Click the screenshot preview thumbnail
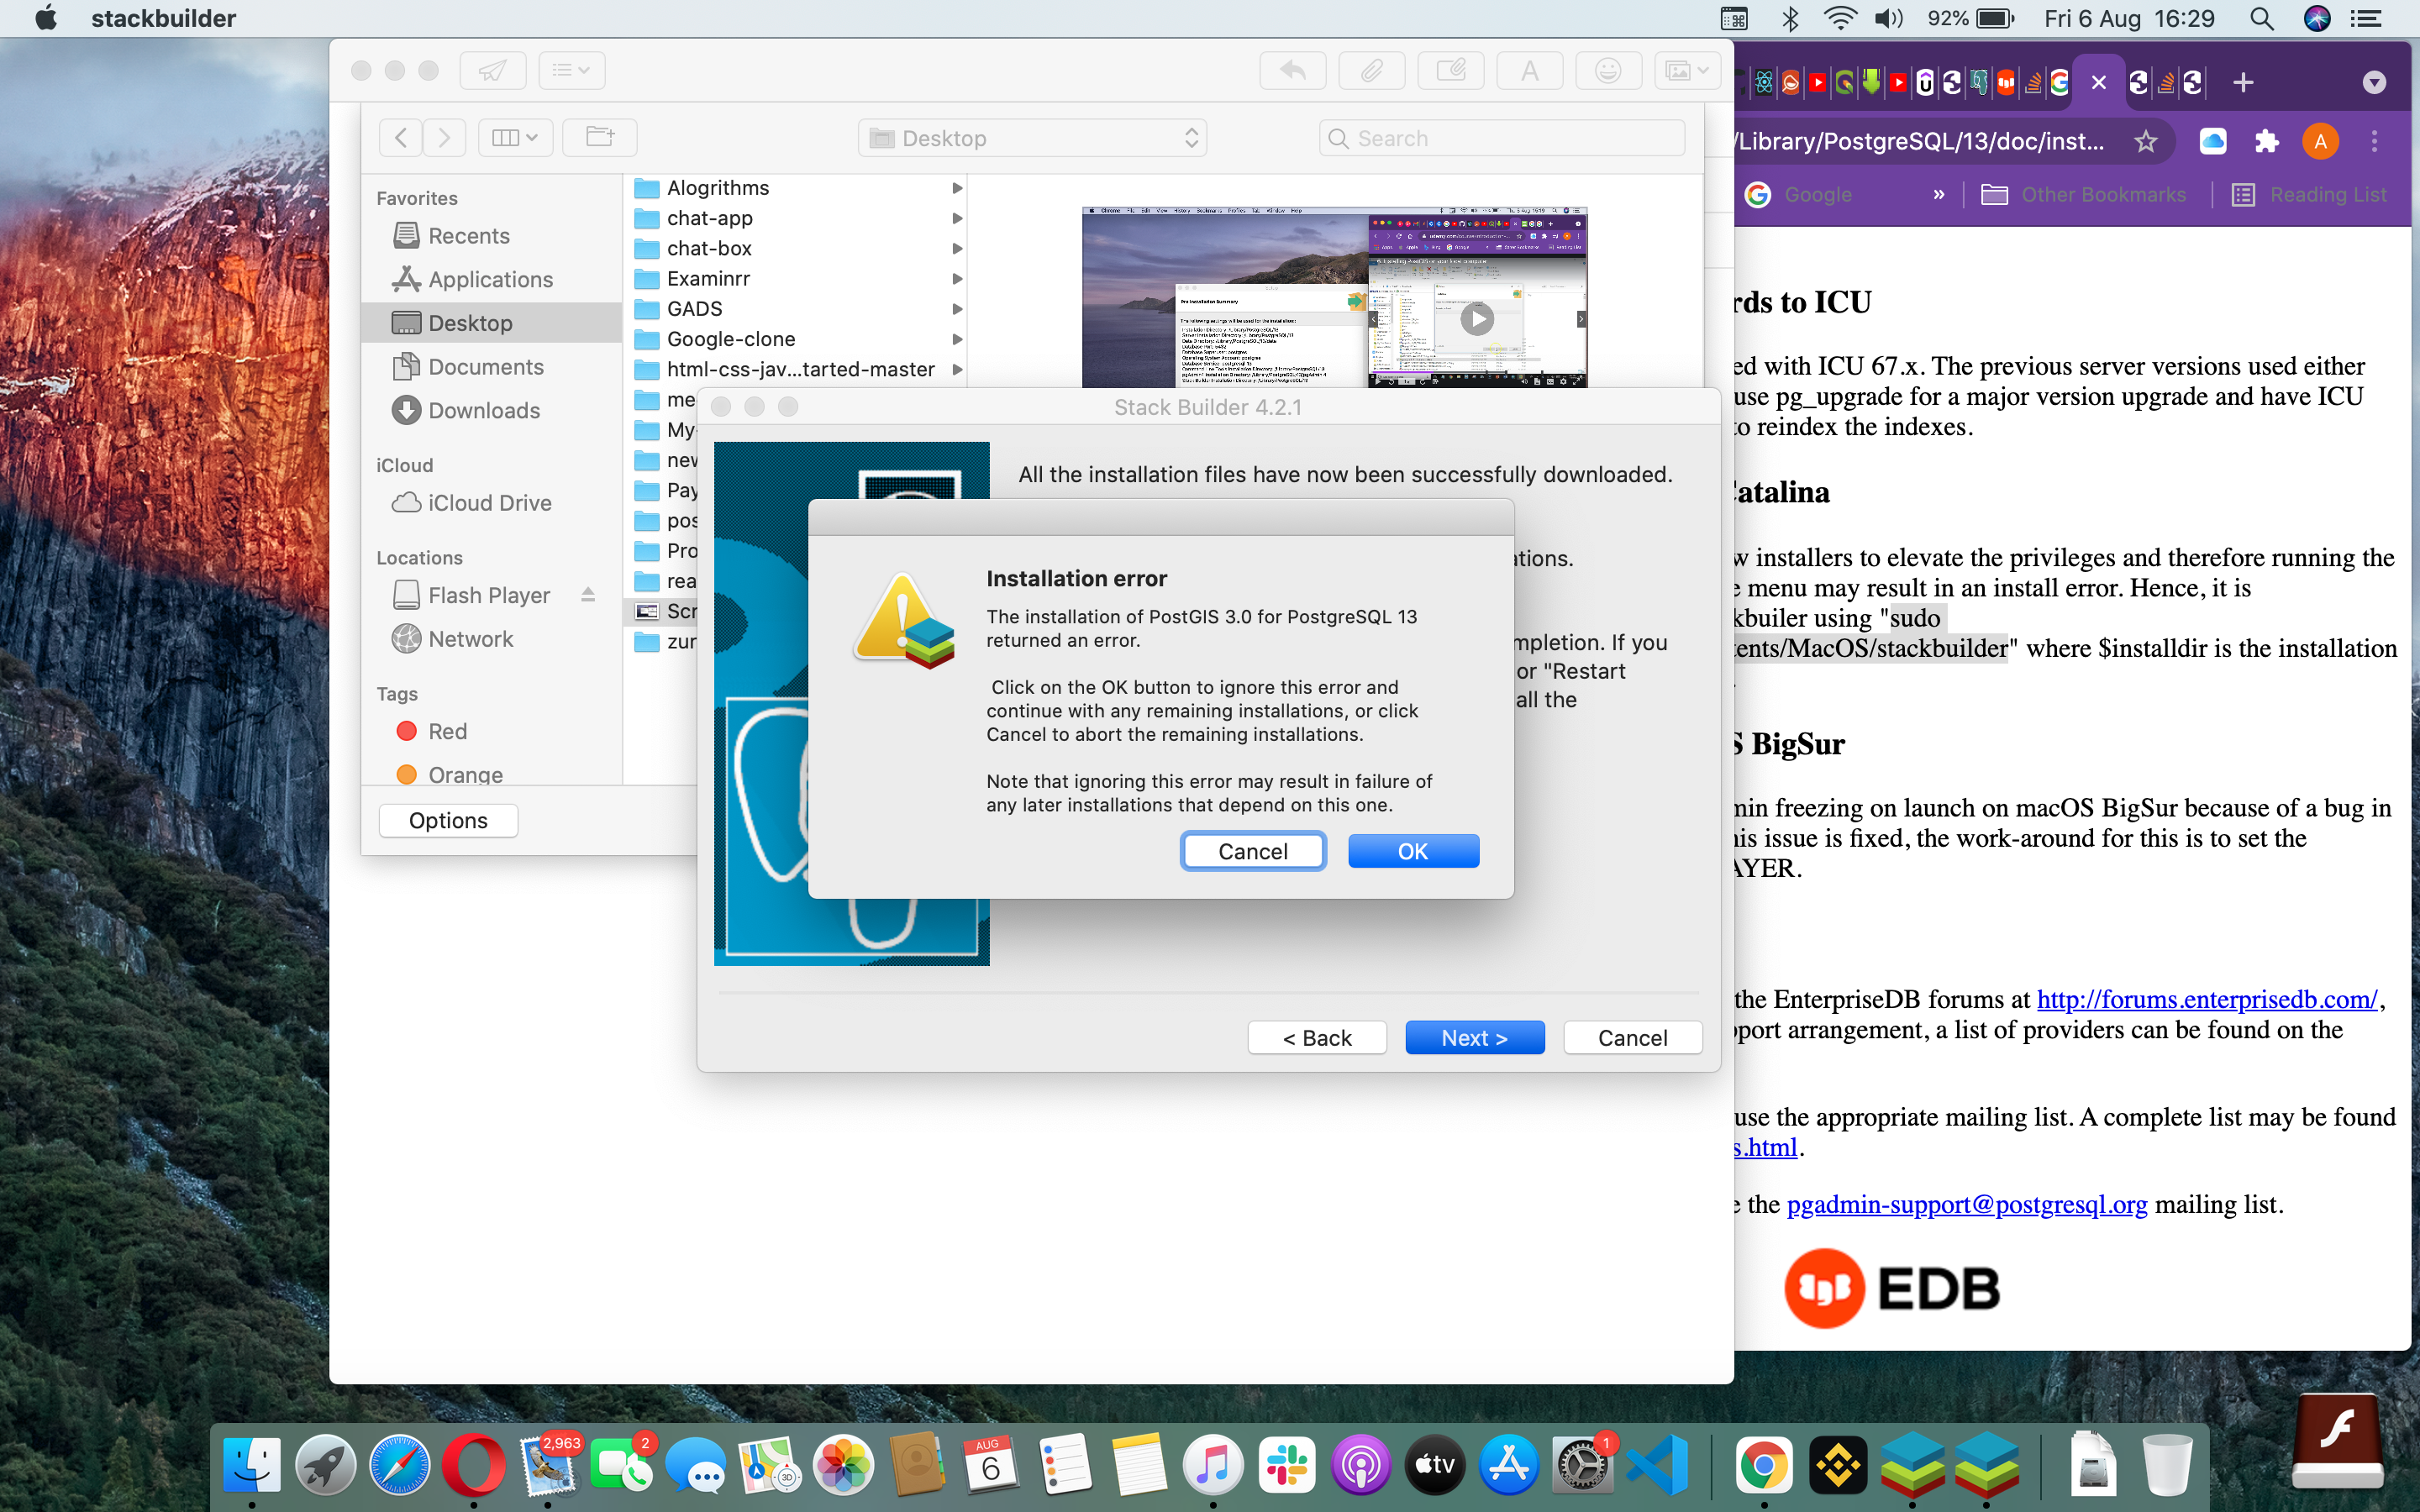Image resolution: width=2420 pixels, height=1512 pixels. [1334, 297]
